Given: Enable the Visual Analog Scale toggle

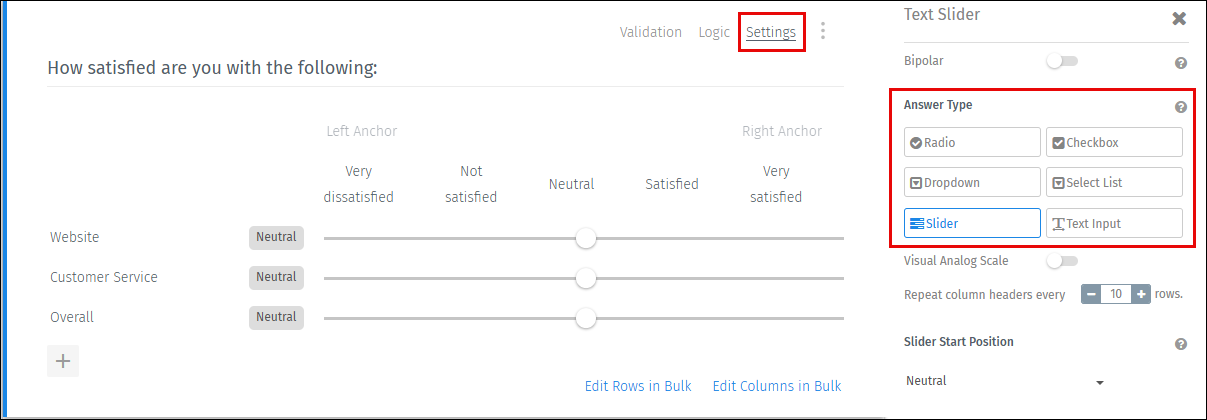Looking at the screenshot, I should coord(1061,262).
